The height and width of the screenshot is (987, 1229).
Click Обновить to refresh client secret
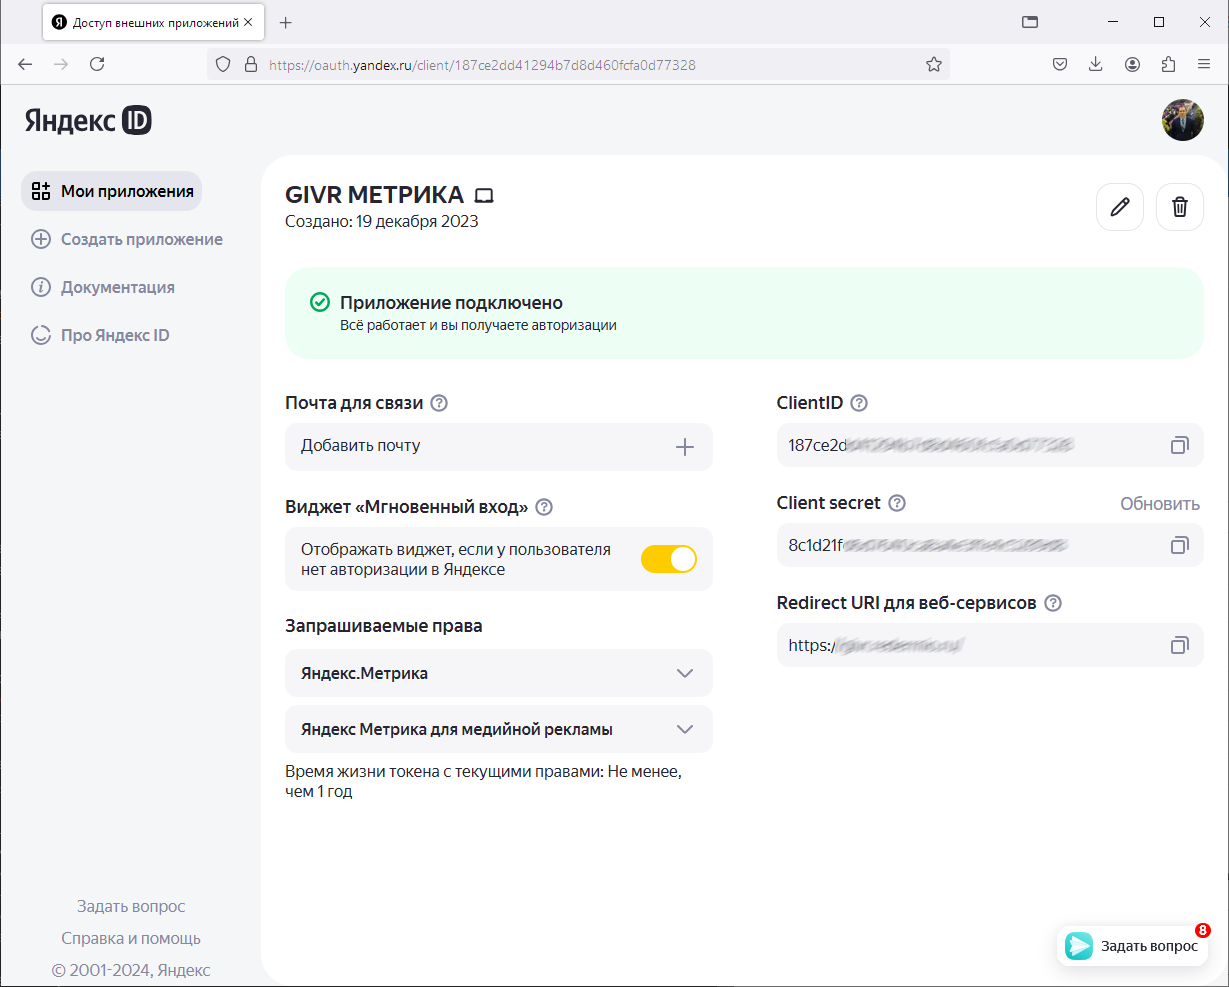click(1160, 504)
